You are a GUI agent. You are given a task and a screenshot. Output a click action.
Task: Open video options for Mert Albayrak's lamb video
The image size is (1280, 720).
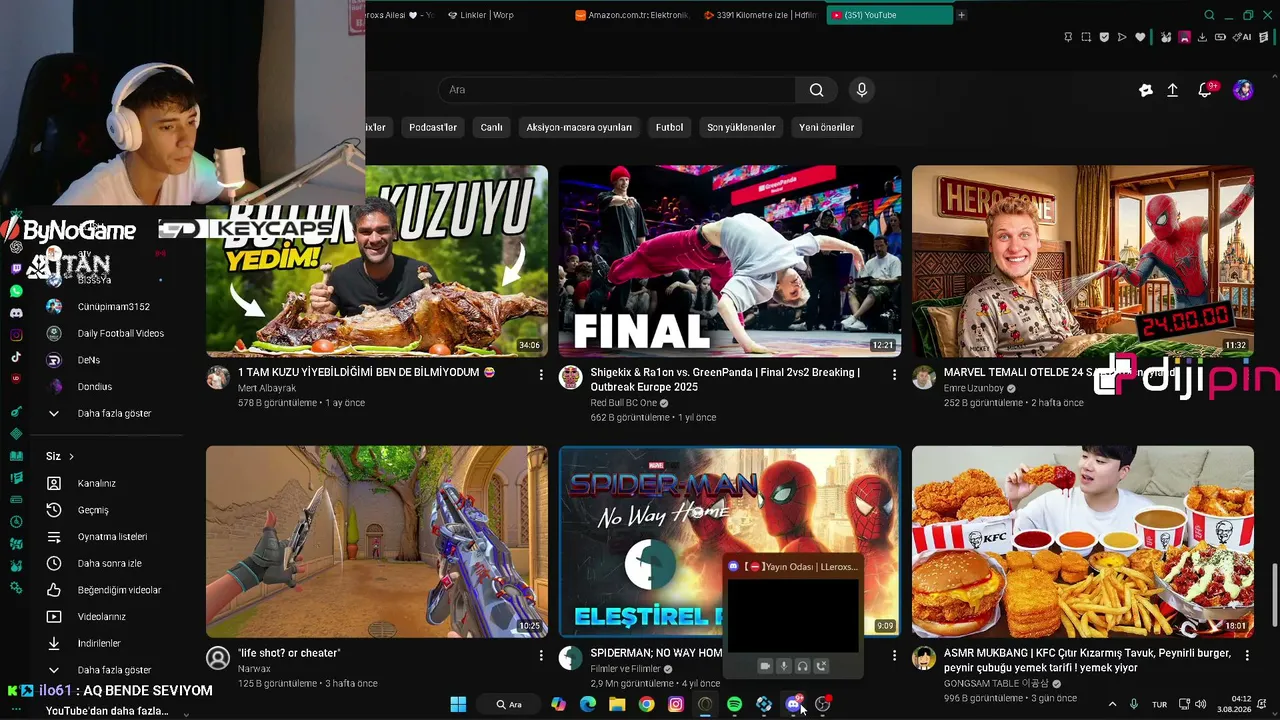541,374
